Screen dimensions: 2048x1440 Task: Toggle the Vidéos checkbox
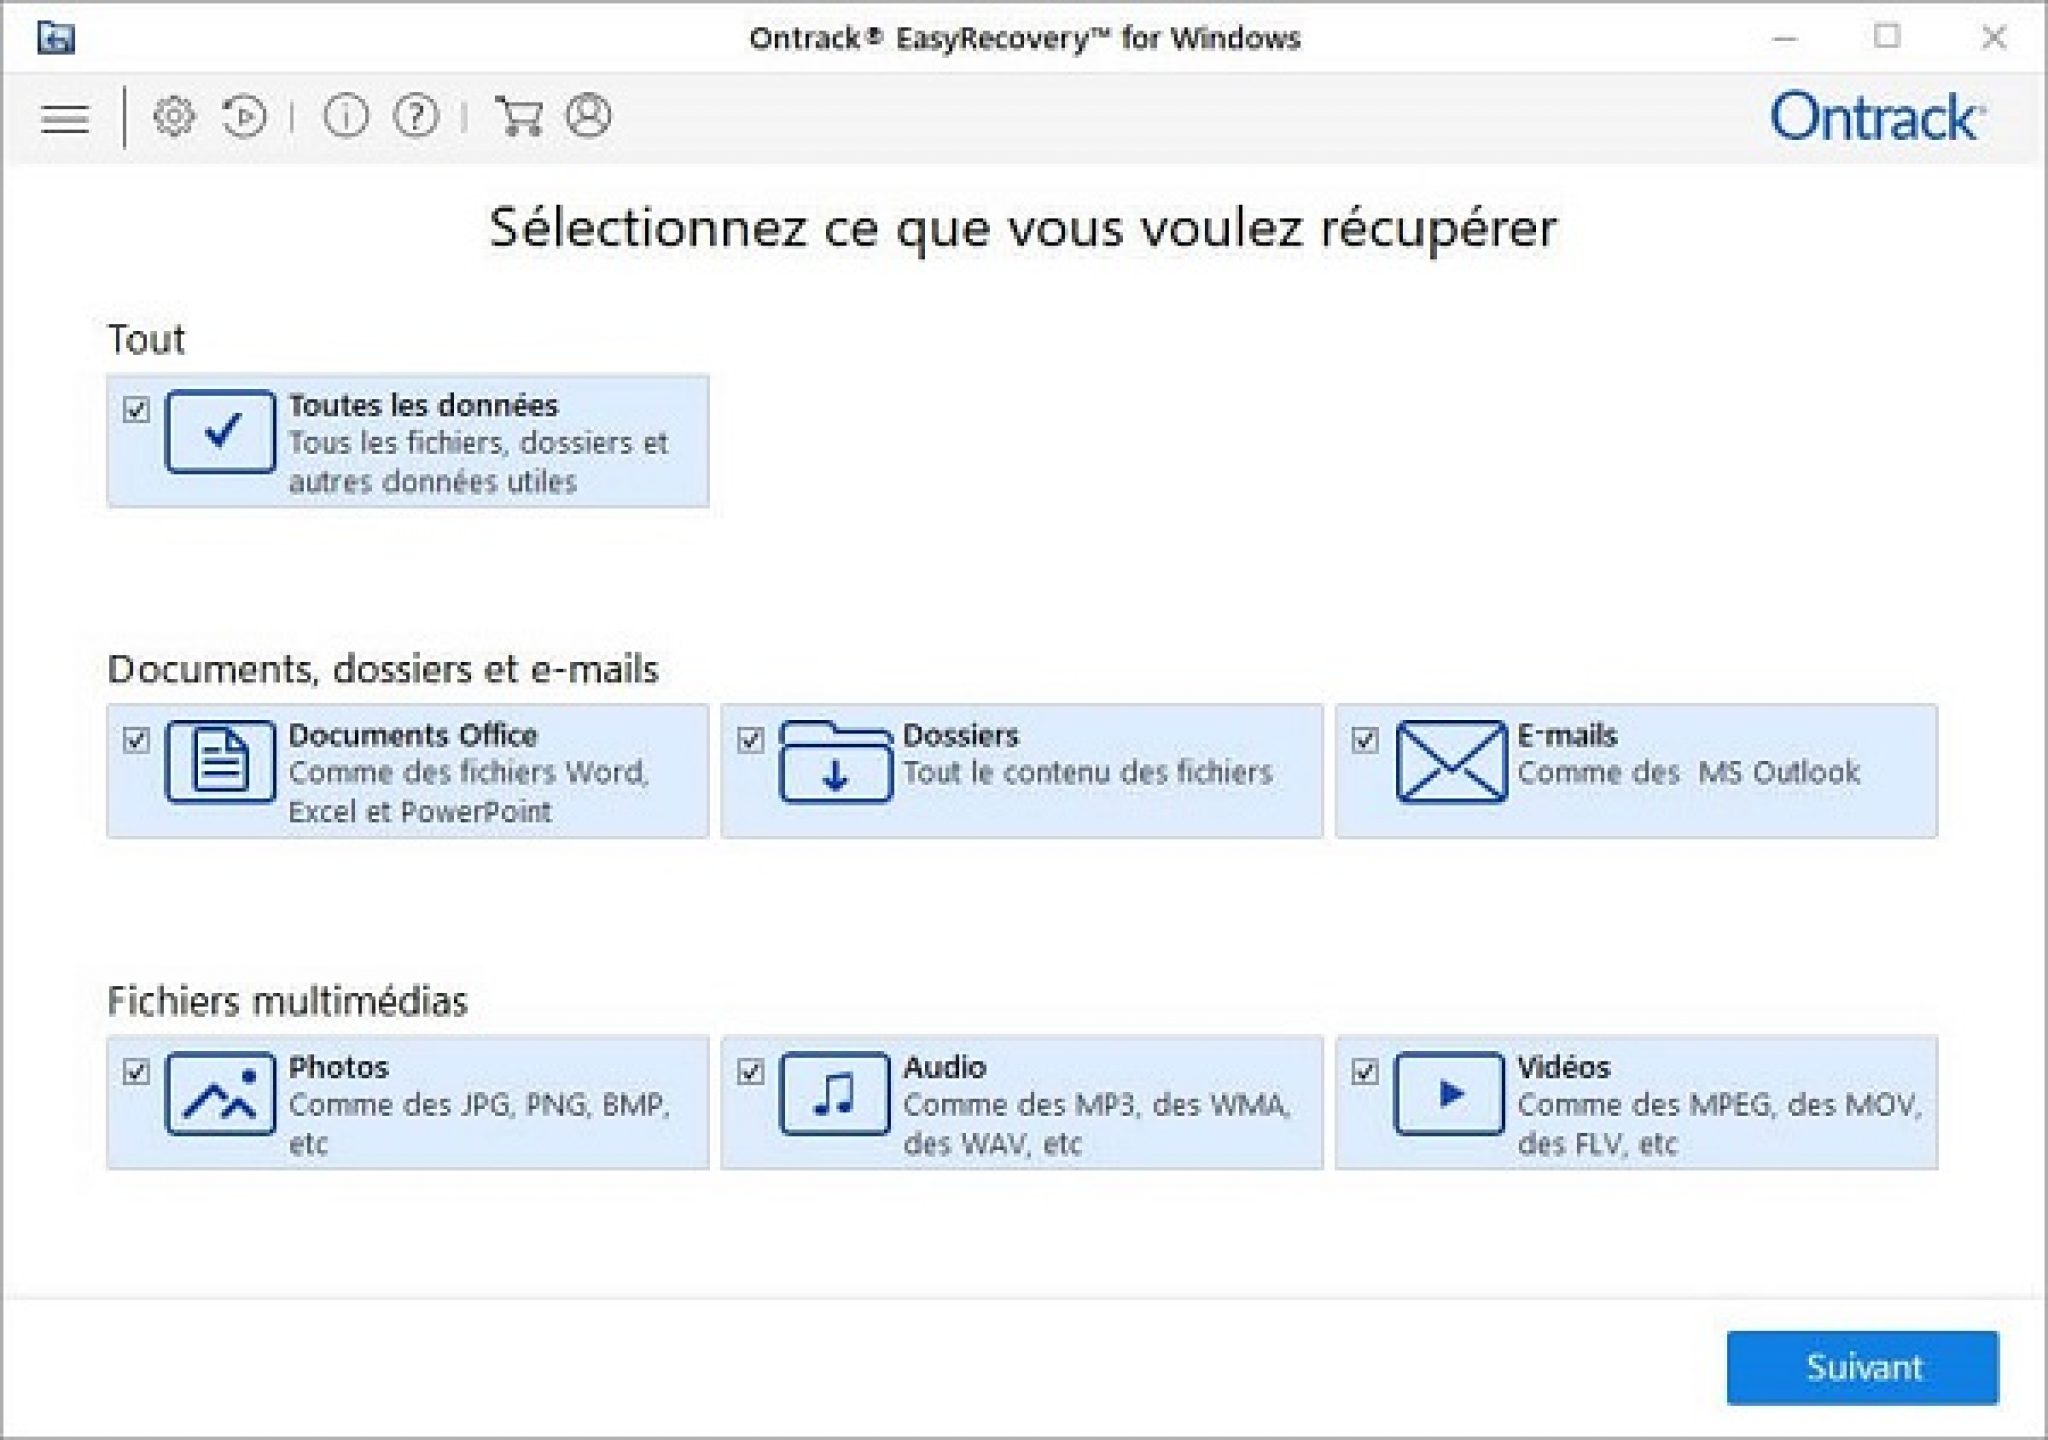(x=1365, y=1072)
